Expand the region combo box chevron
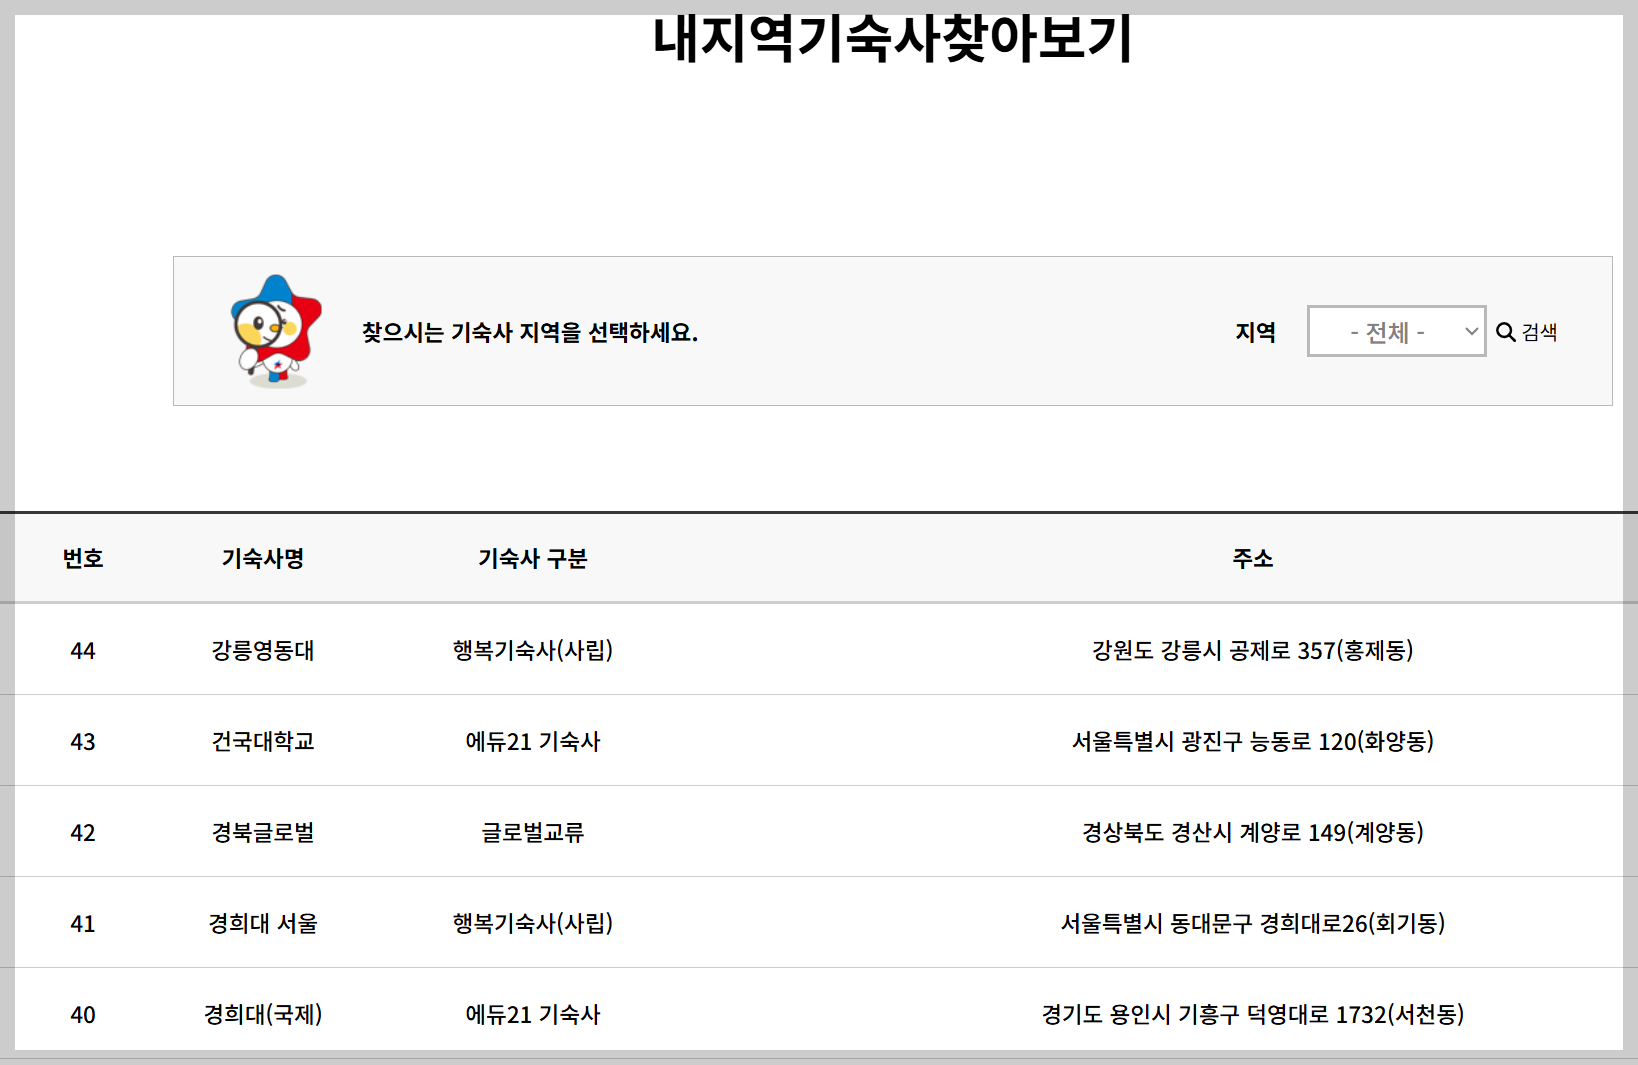The width and height of the screenshot is (1638, 1065). point(1470,331)
